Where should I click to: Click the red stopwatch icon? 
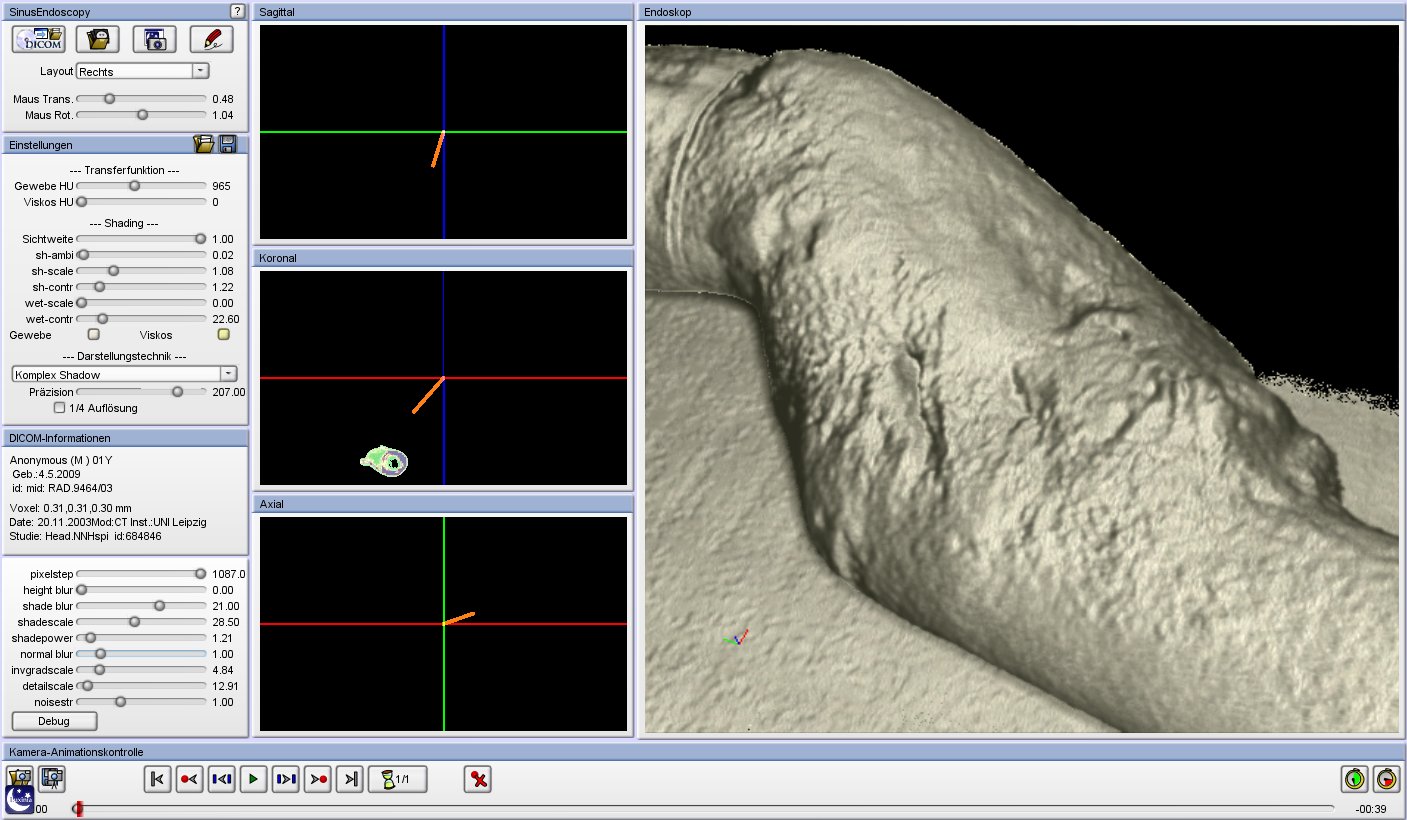point(1386,778)
